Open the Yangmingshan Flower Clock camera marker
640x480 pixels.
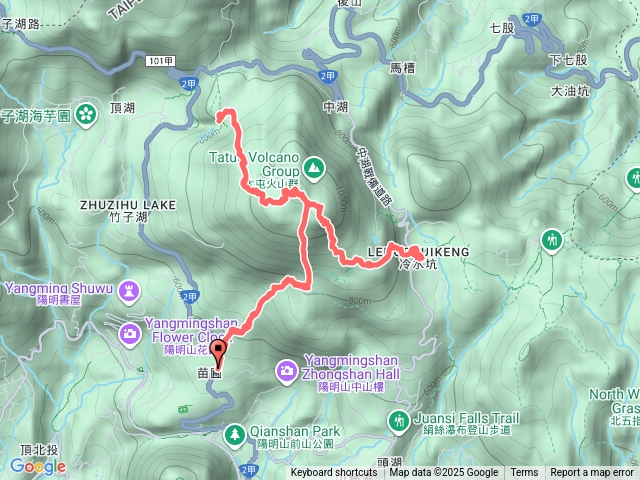(130, 335)
